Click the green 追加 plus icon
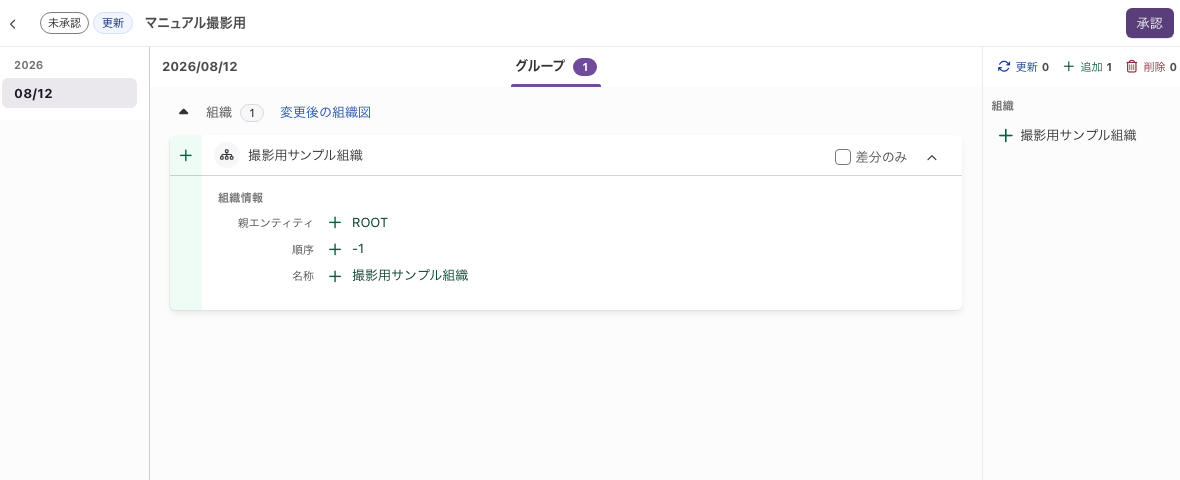1180x480 pixels. click(x=1069, y=66)
